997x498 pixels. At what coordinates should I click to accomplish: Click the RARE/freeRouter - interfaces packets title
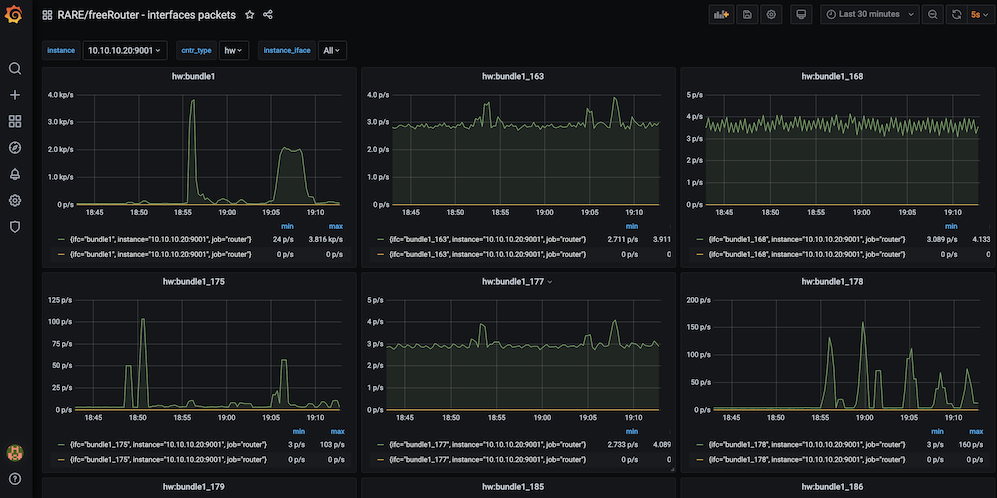pos(146,15)
